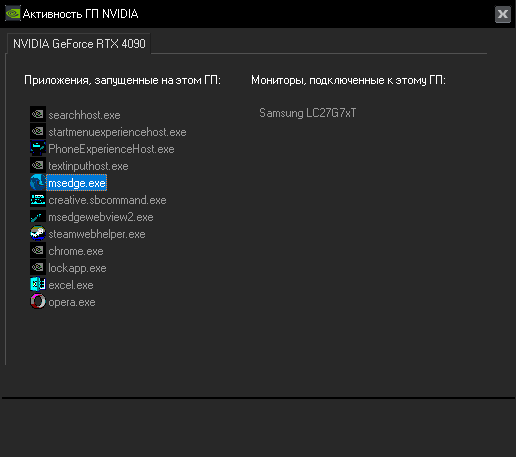Select opera.exe in the list

[72, 302]
